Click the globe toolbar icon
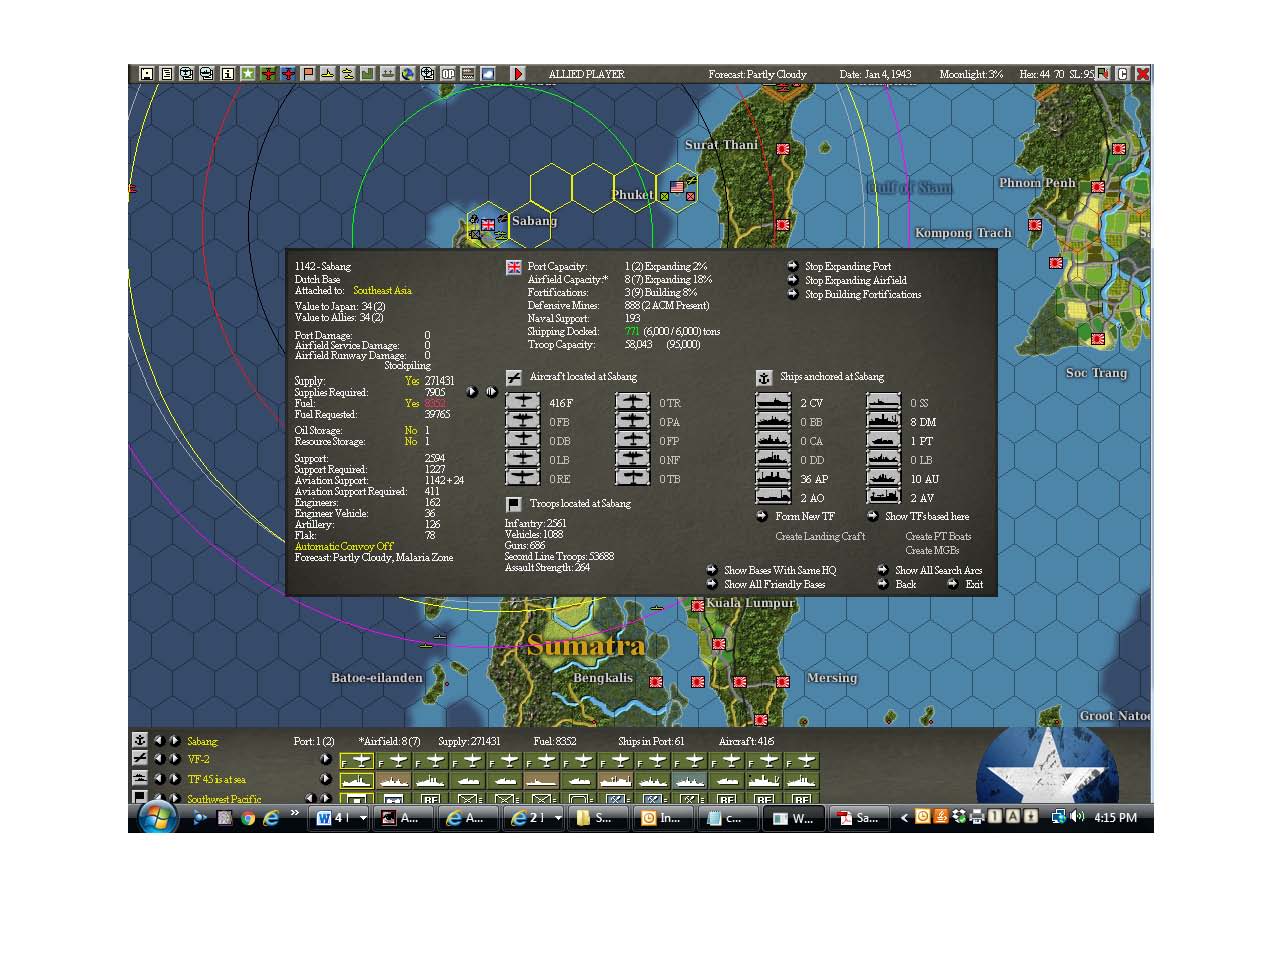Viewport: 1262px width, 962px height. (x=408, y=74)
